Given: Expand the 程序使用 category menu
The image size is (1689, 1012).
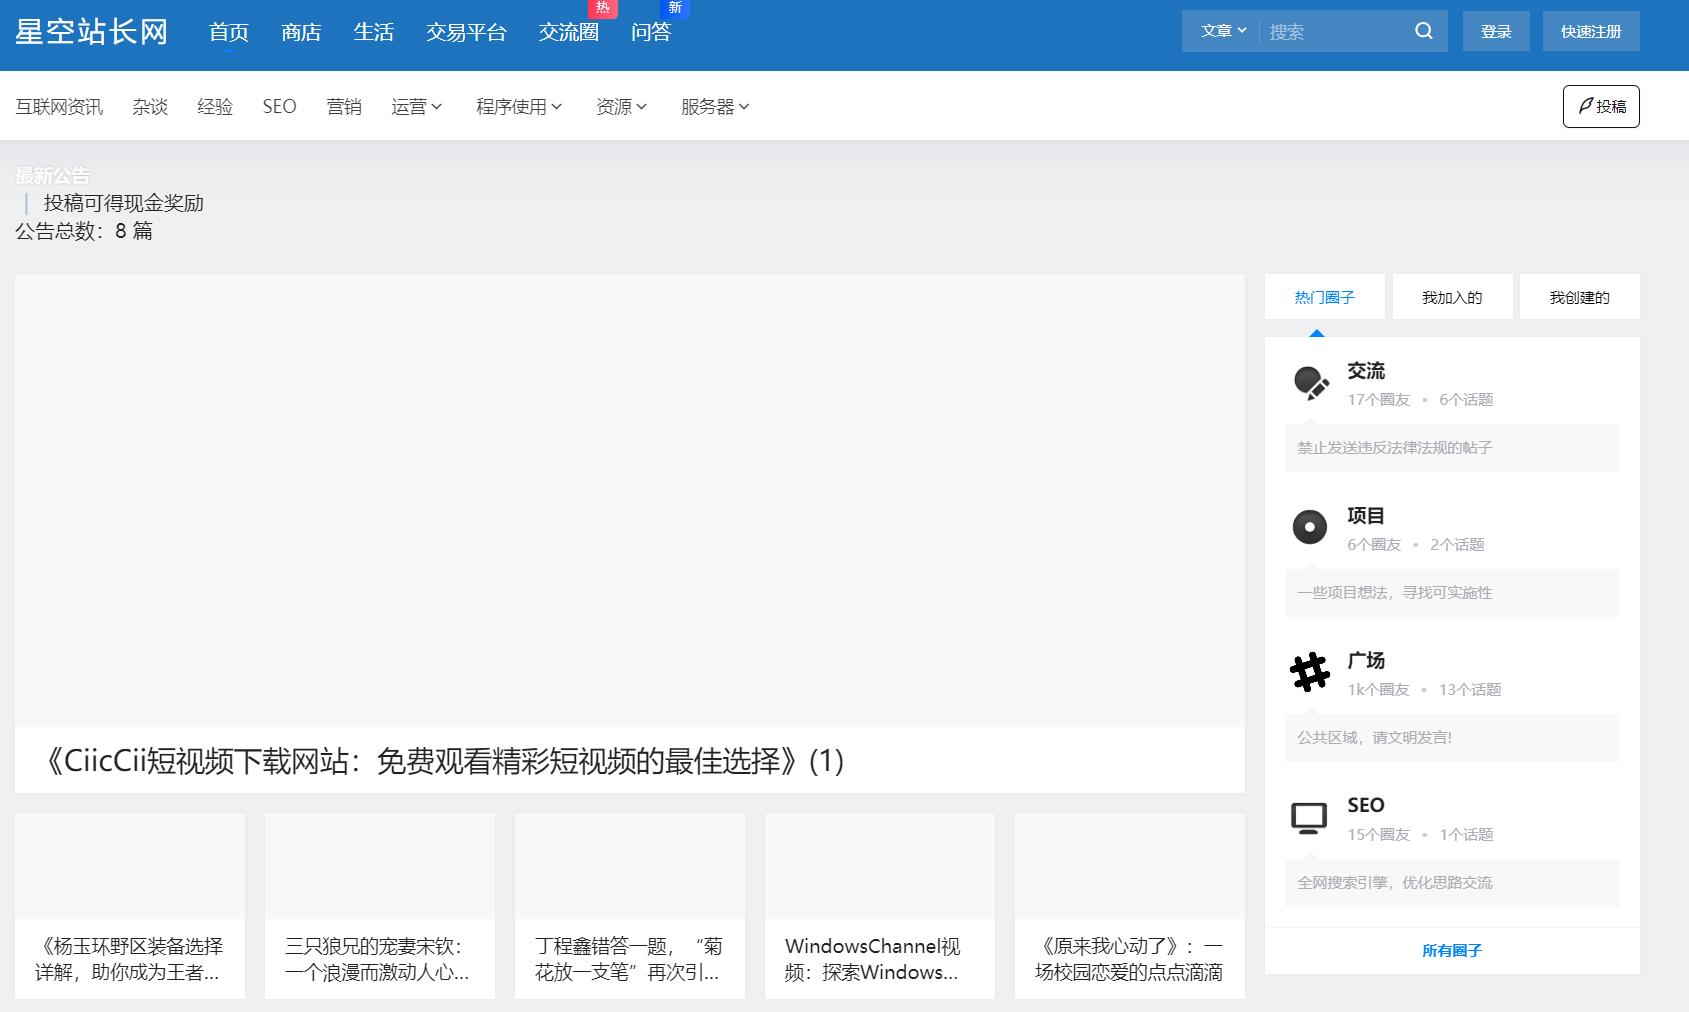Looking at the screenshot, I should click(x=519, y=106).
